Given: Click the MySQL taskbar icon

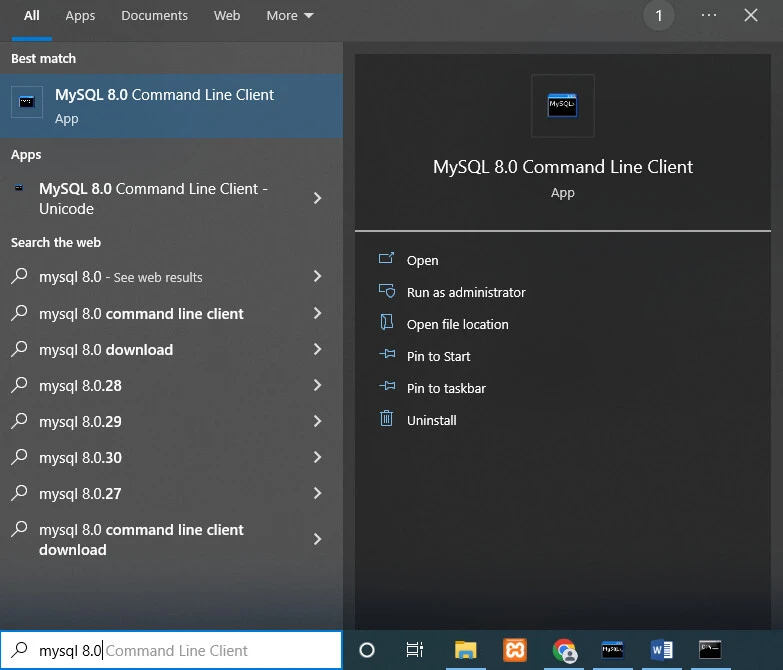Looking at the screenshot, I should pyautogui.click(x=613, y=650).
